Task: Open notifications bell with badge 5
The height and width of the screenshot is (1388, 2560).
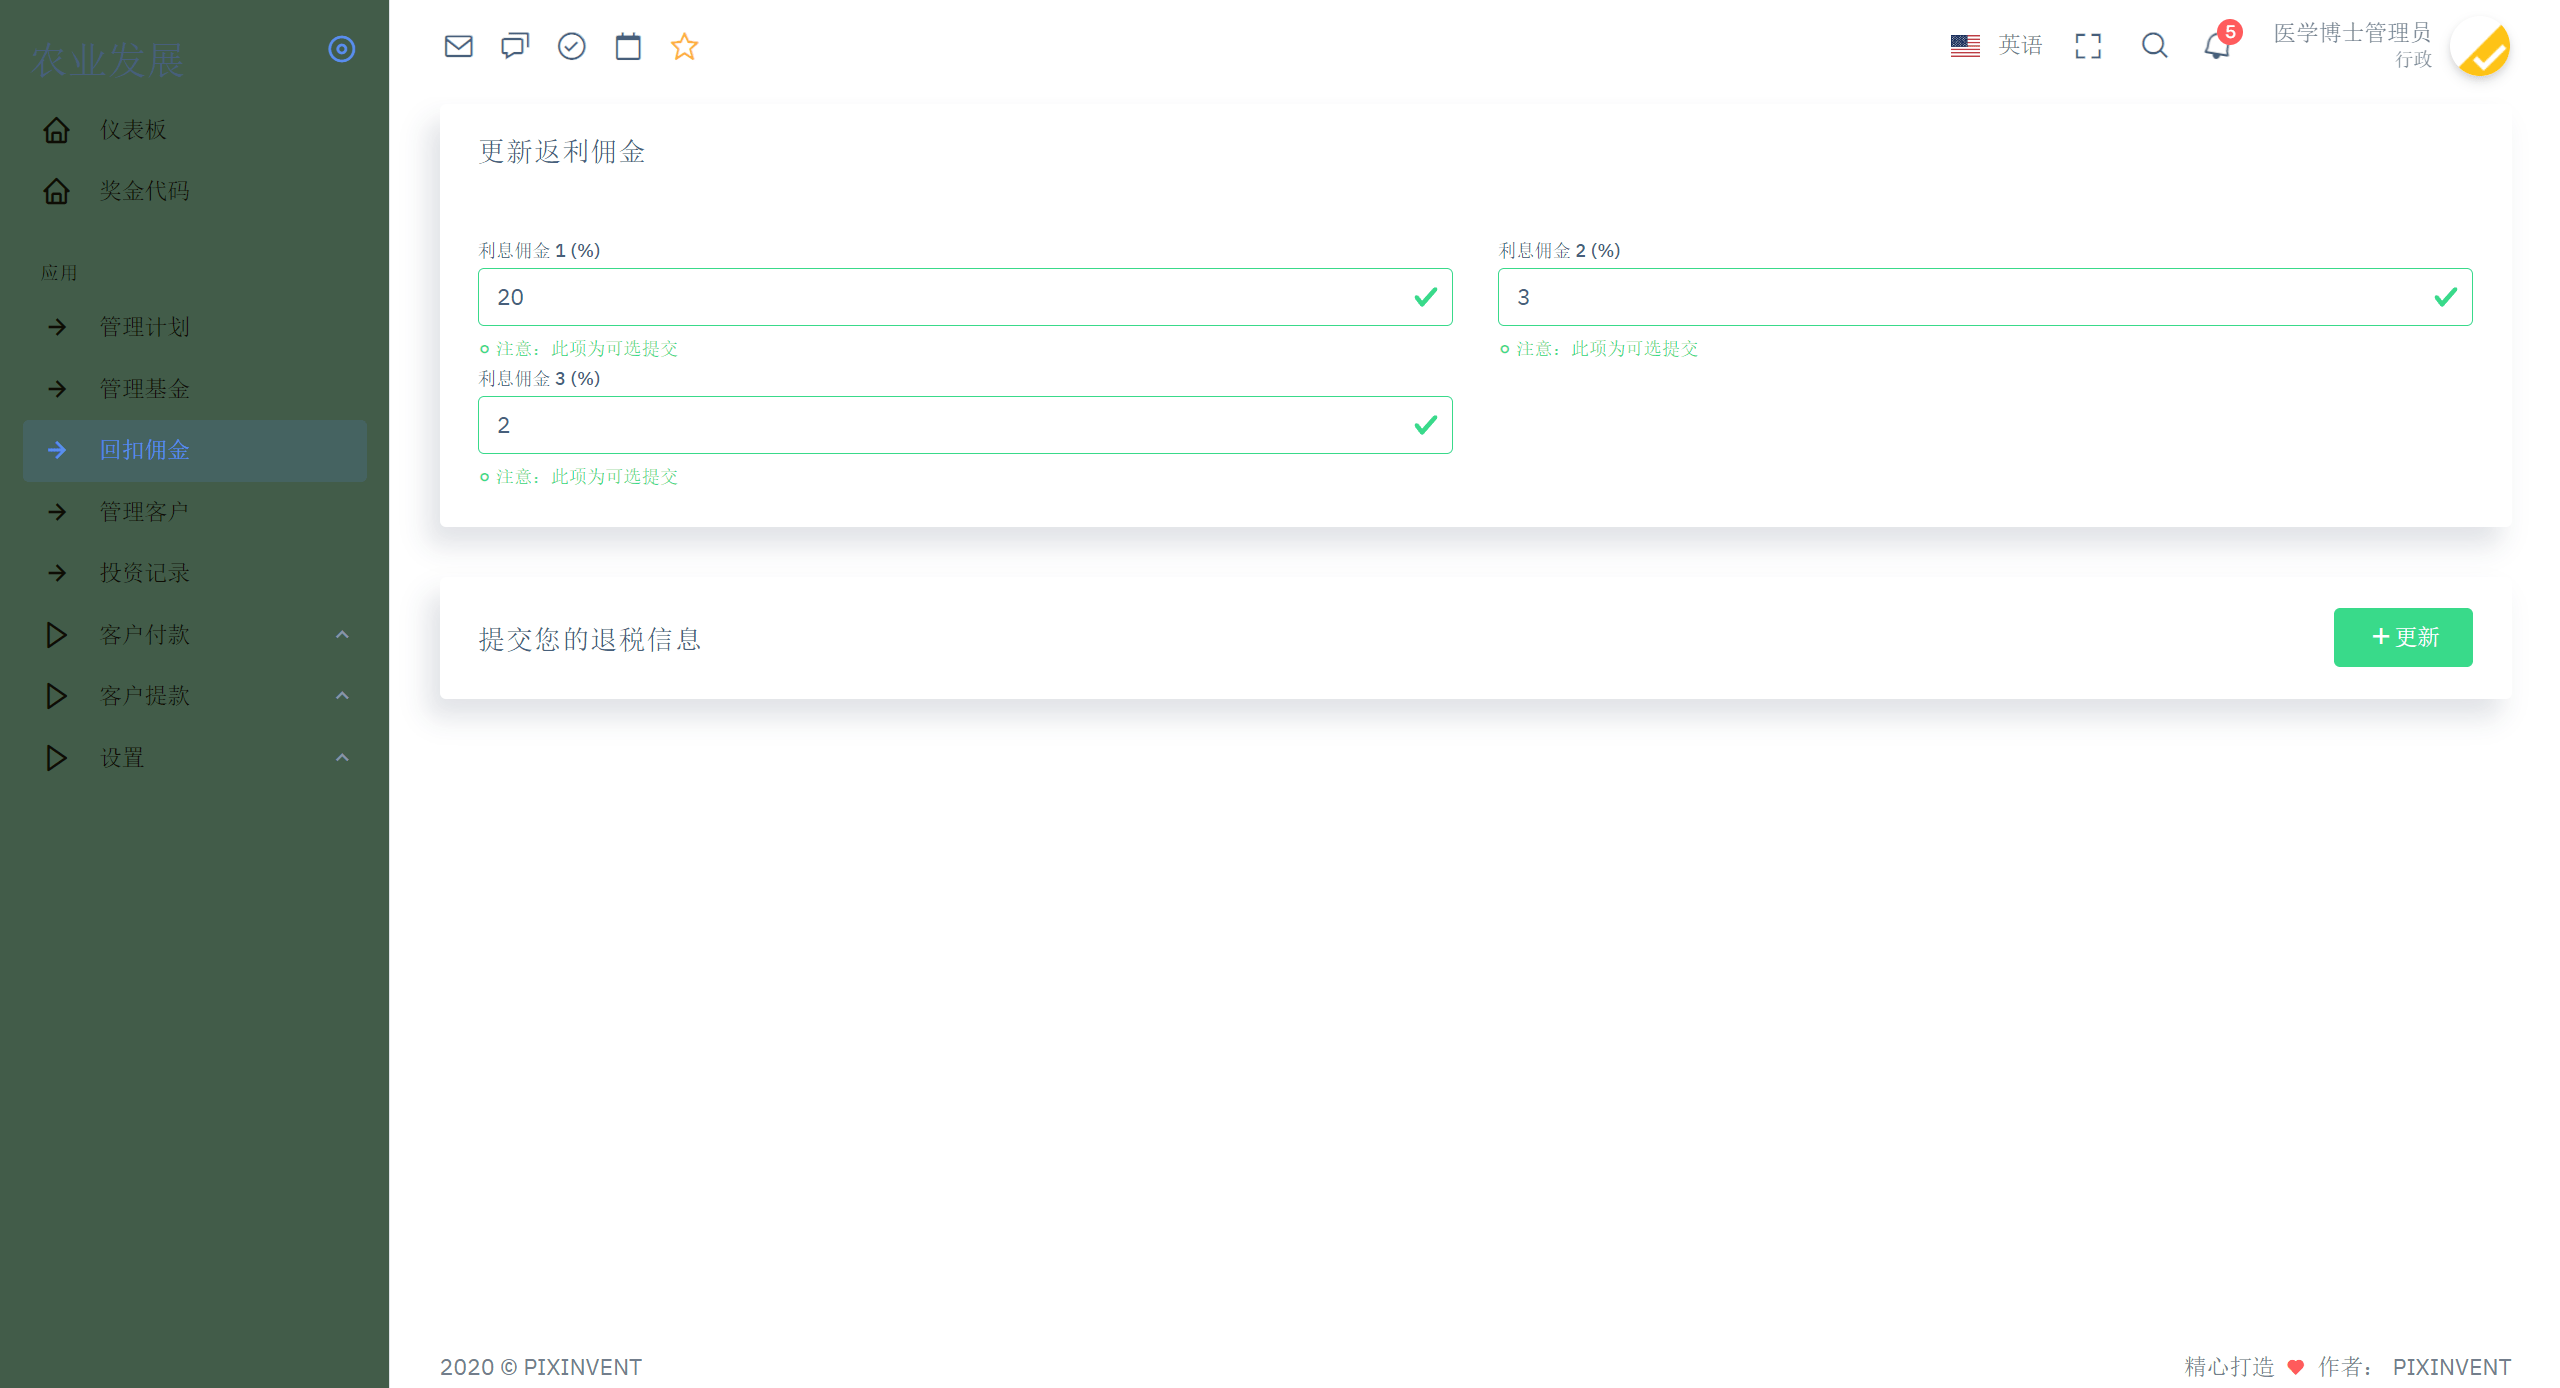Action: pos(2217,46)
